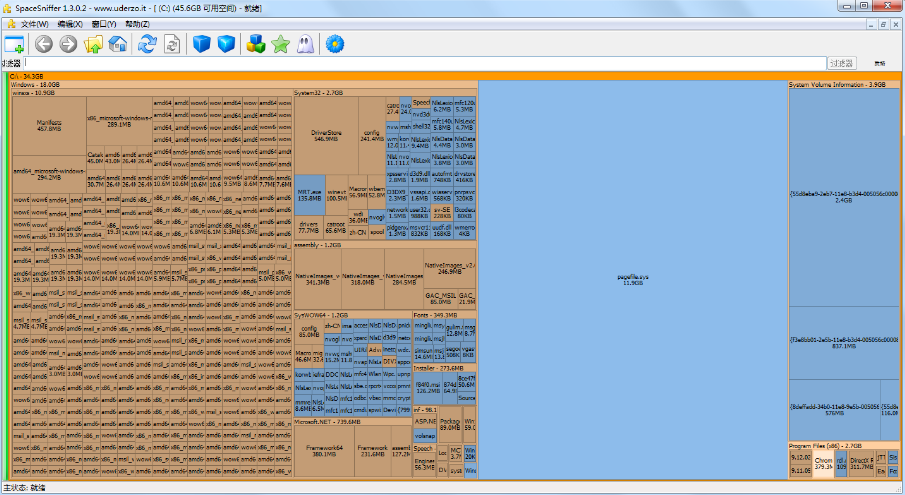
Task: Select the NativeImages 318.0MB block
Action: click(x=362, y=279)
